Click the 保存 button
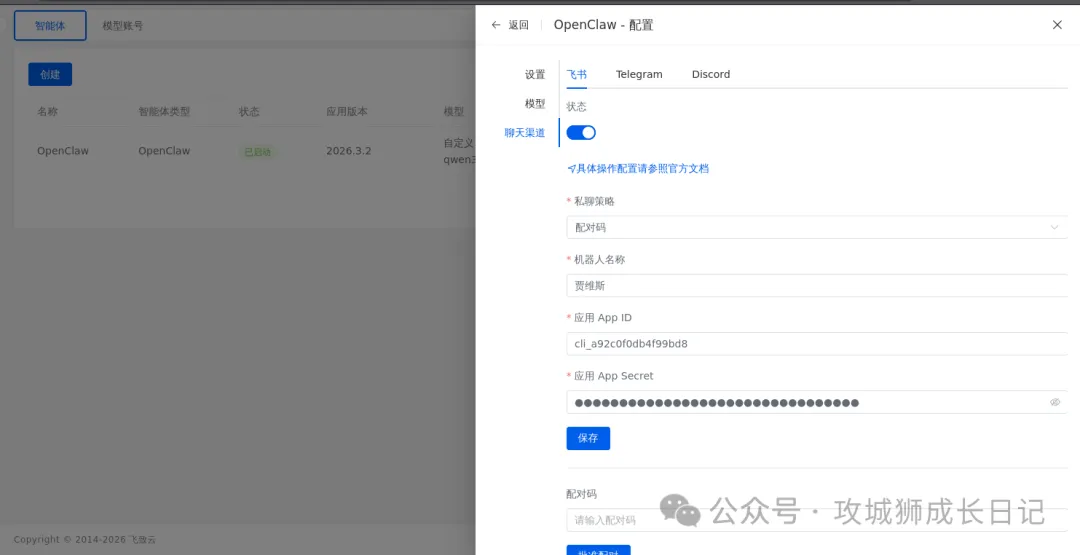Image resolution: width=1080 pixels, height=555 pixels. tap(588, 438)
